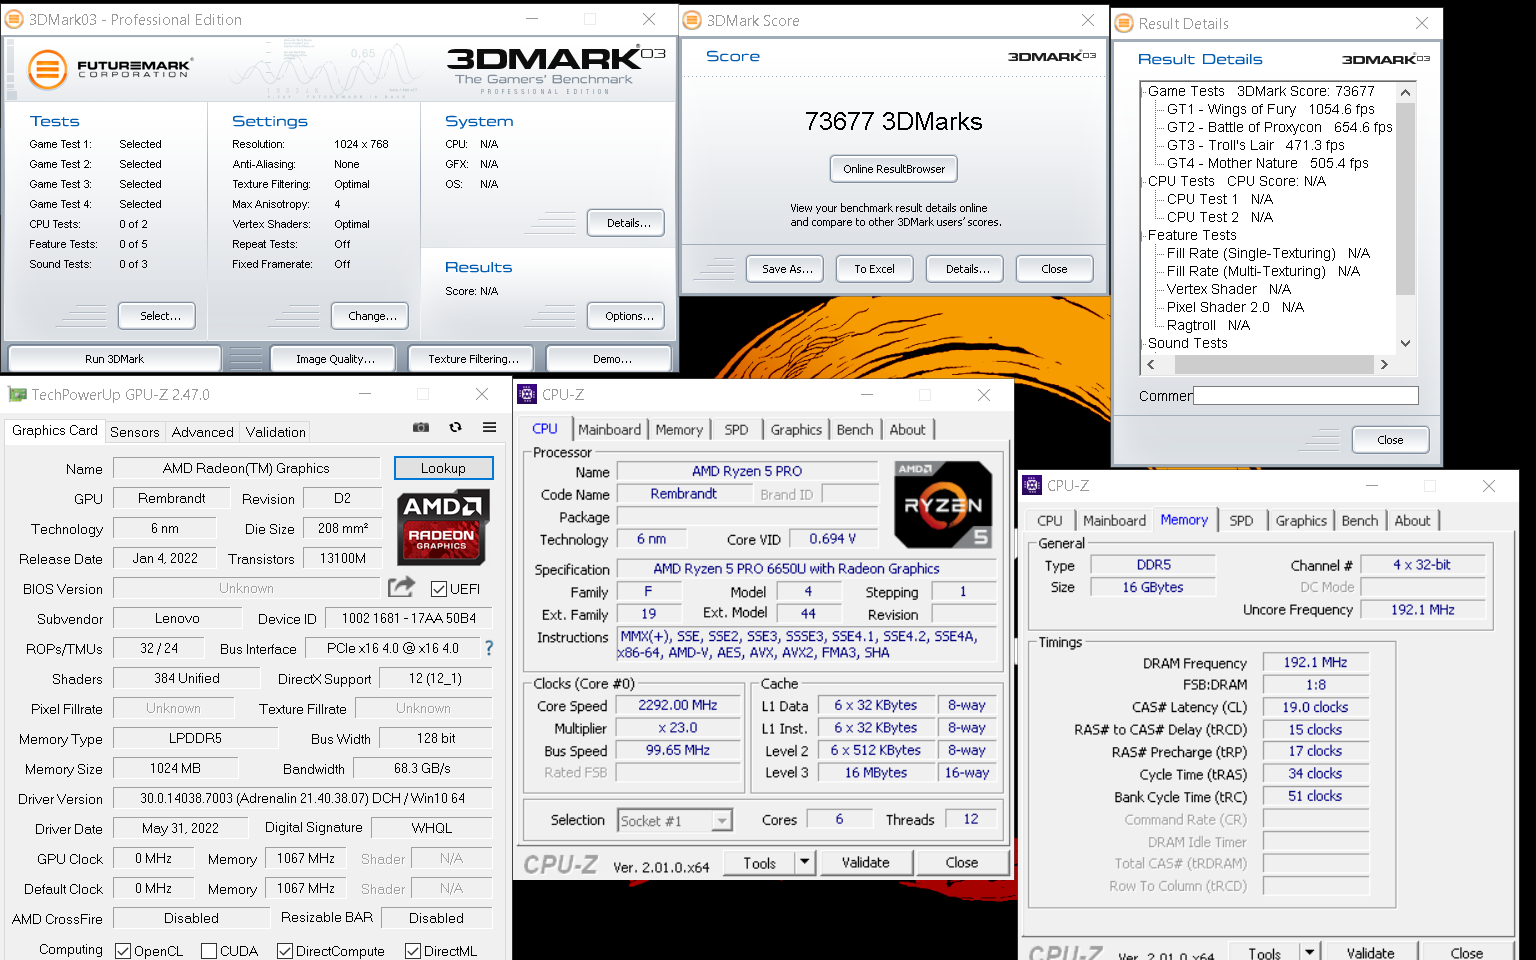Click the Change settings button
Screen dimensions: 1536x960
coord(372,316)
